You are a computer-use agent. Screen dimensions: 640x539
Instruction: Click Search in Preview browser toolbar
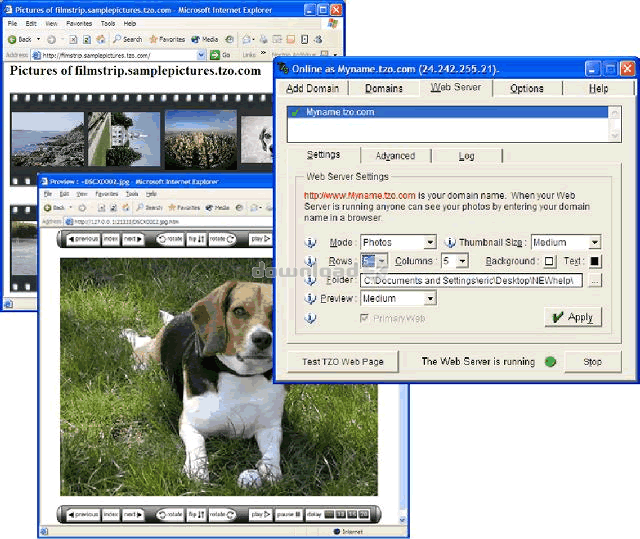(x=149, y=208)
